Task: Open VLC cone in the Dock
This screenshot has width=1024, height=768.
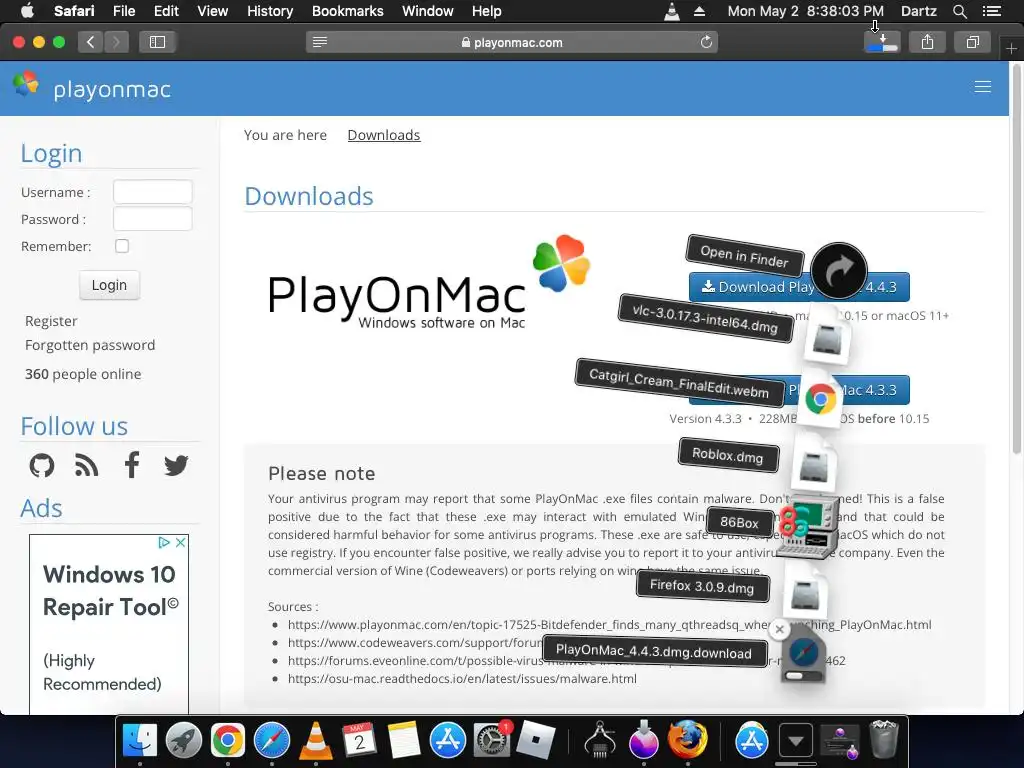Action: (x=315, y=741)
